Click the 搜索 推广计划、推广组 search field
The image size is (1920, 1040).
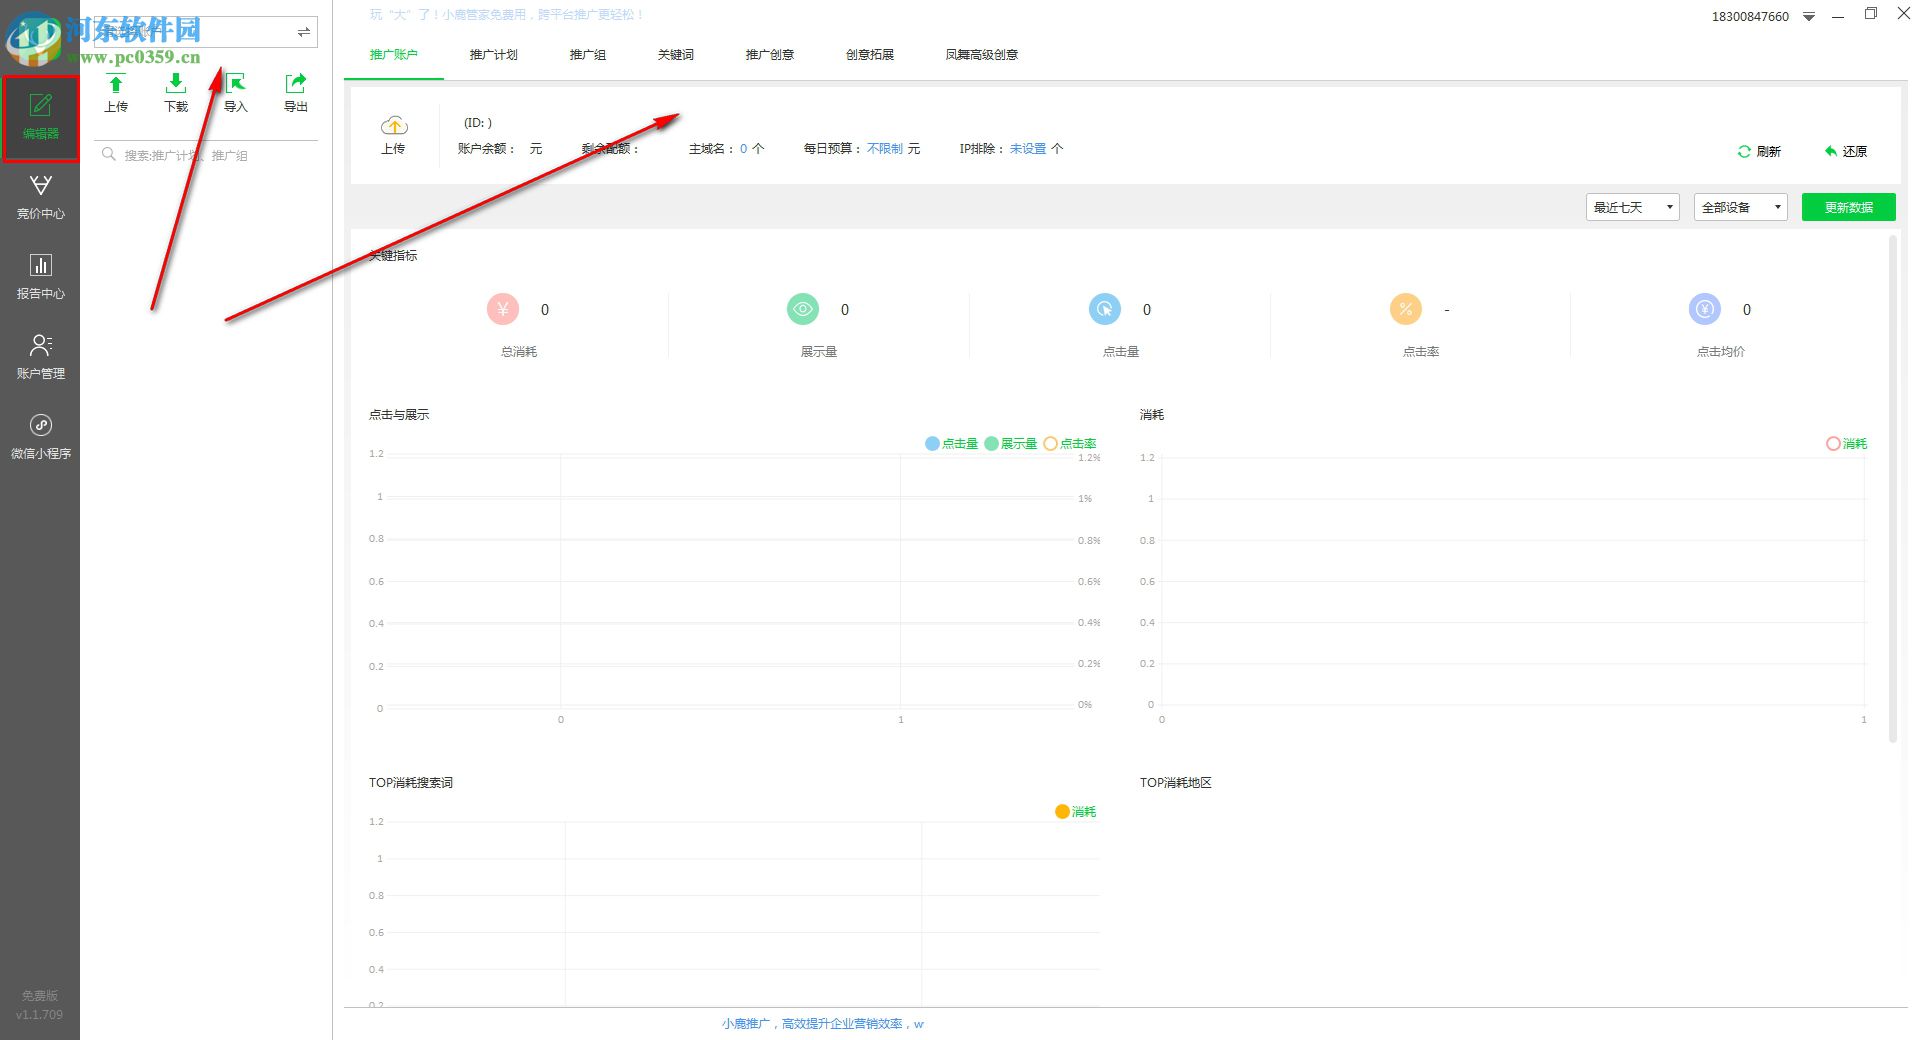coord(207,155)
